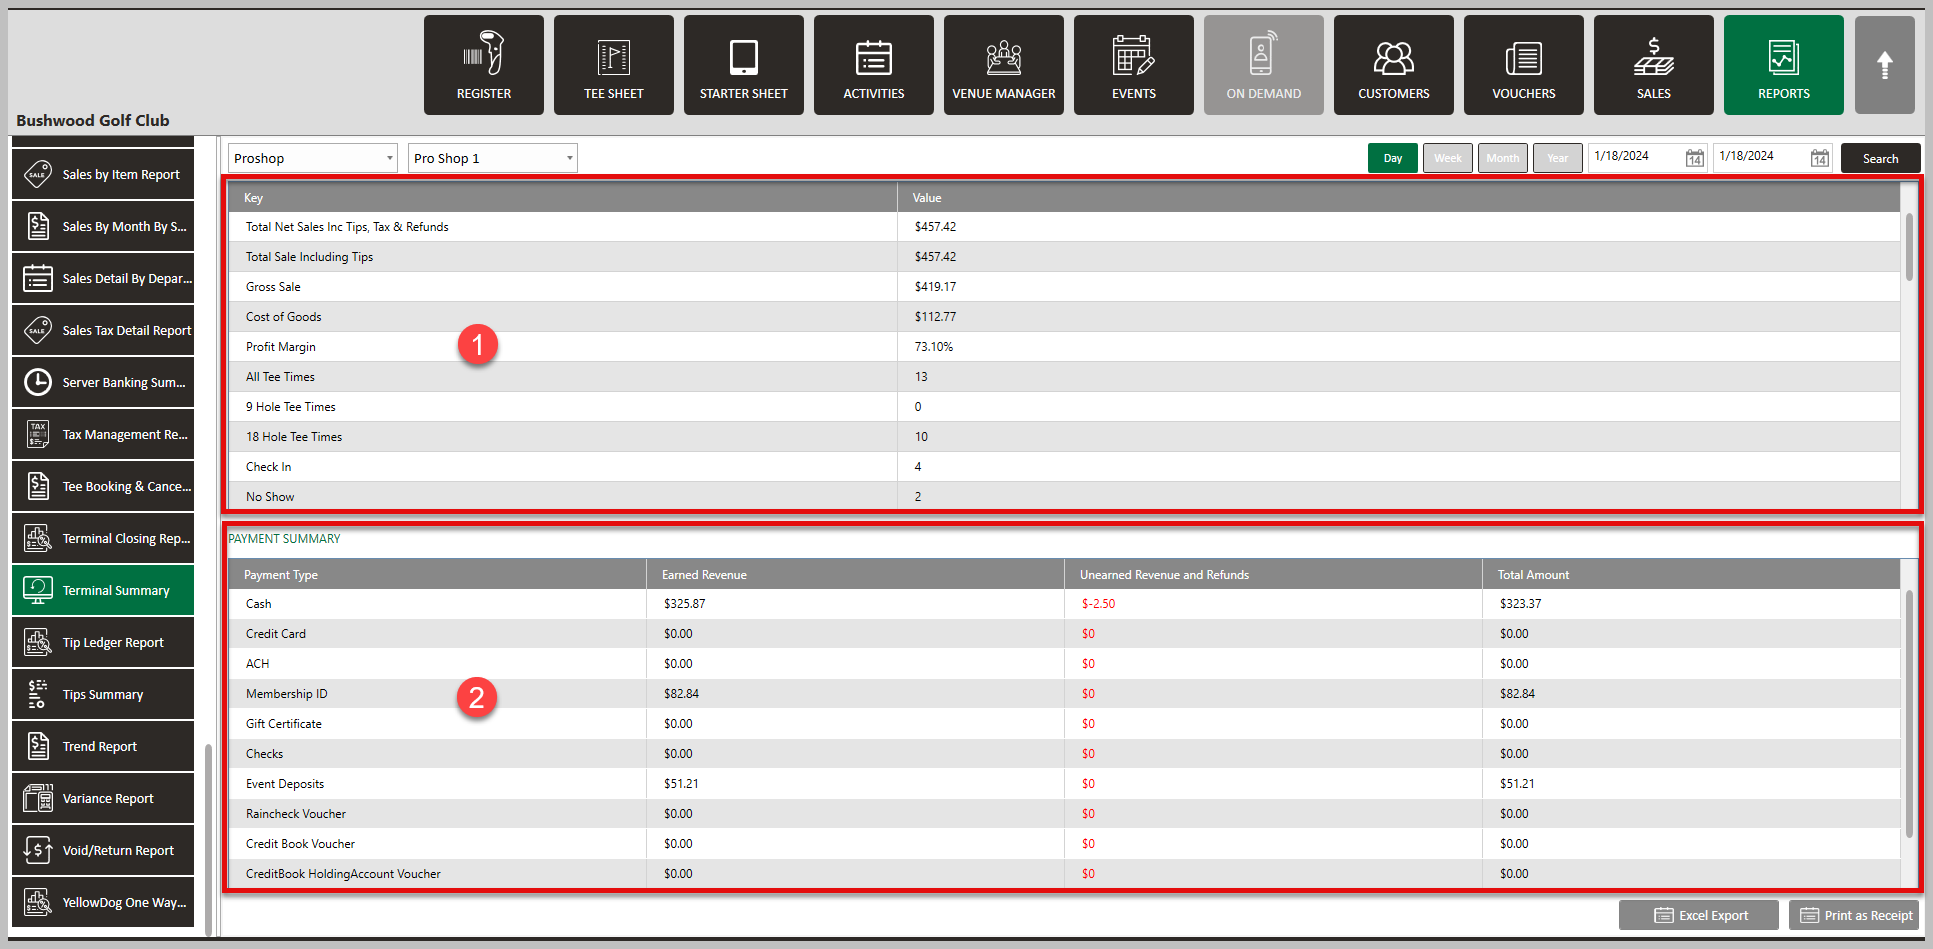Open Void/Return Report
Viewport: 1933px width, 949px height.
click(x=103, y=850)
